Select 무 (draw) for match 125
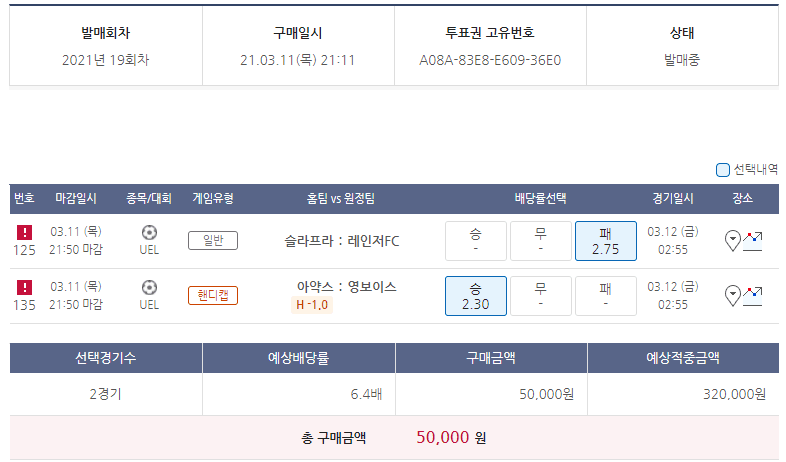Viewport: 786px width, 462px height. (x=540, y=240)
